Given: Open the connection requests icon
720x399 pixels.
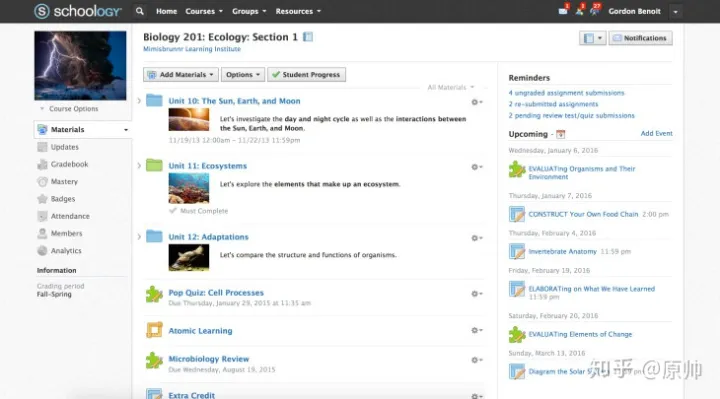Looking at the screenshot, I should click(579, 11).
